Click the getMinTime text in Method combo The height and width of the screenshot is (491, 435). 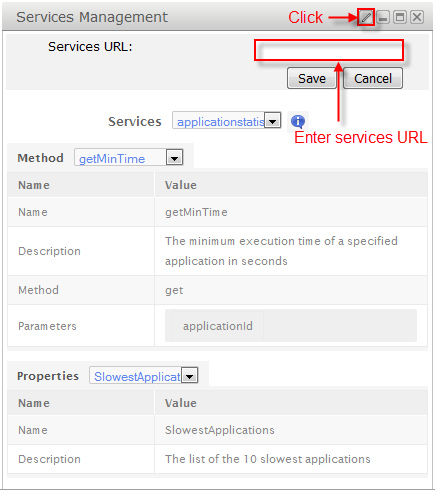[112, 159]
